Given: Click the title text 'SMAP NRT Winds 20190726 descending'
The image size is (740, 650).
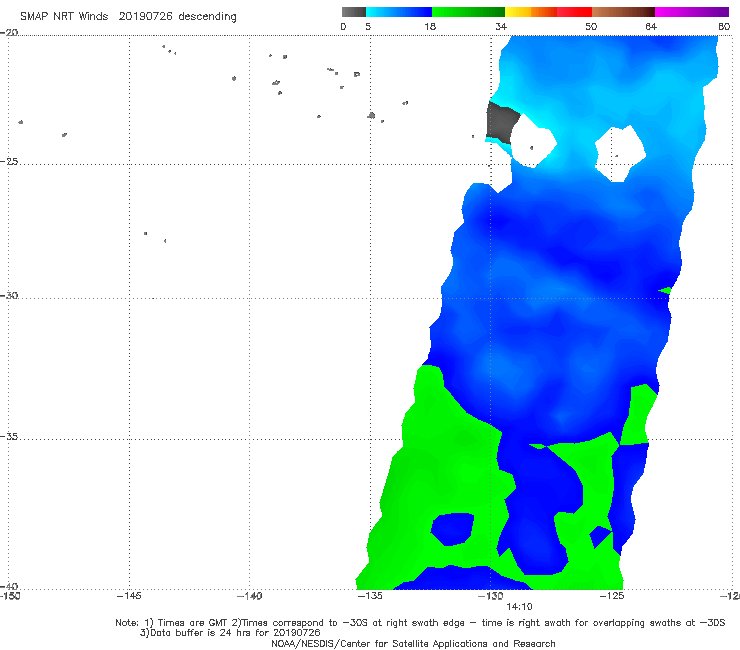Looking at the screenshot, I should (x=128, y=17).
